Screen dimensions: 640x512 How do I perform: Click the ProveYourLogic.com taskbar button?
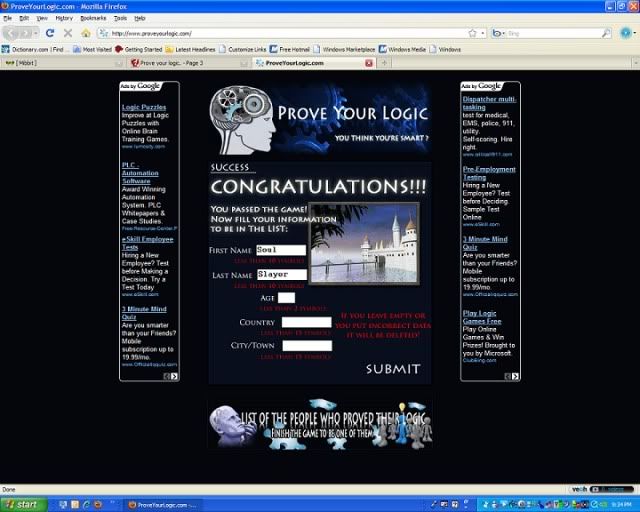(163, 505)
